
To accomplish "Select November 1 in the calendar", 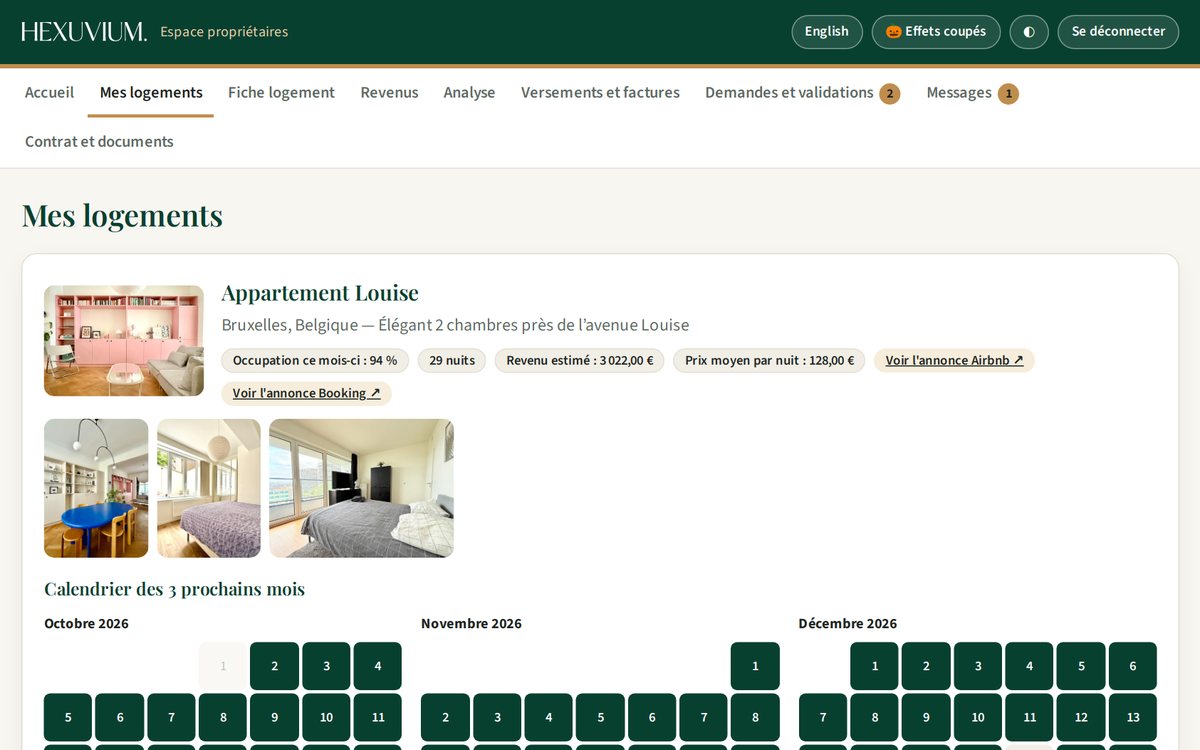I will [x=755, y=666].
